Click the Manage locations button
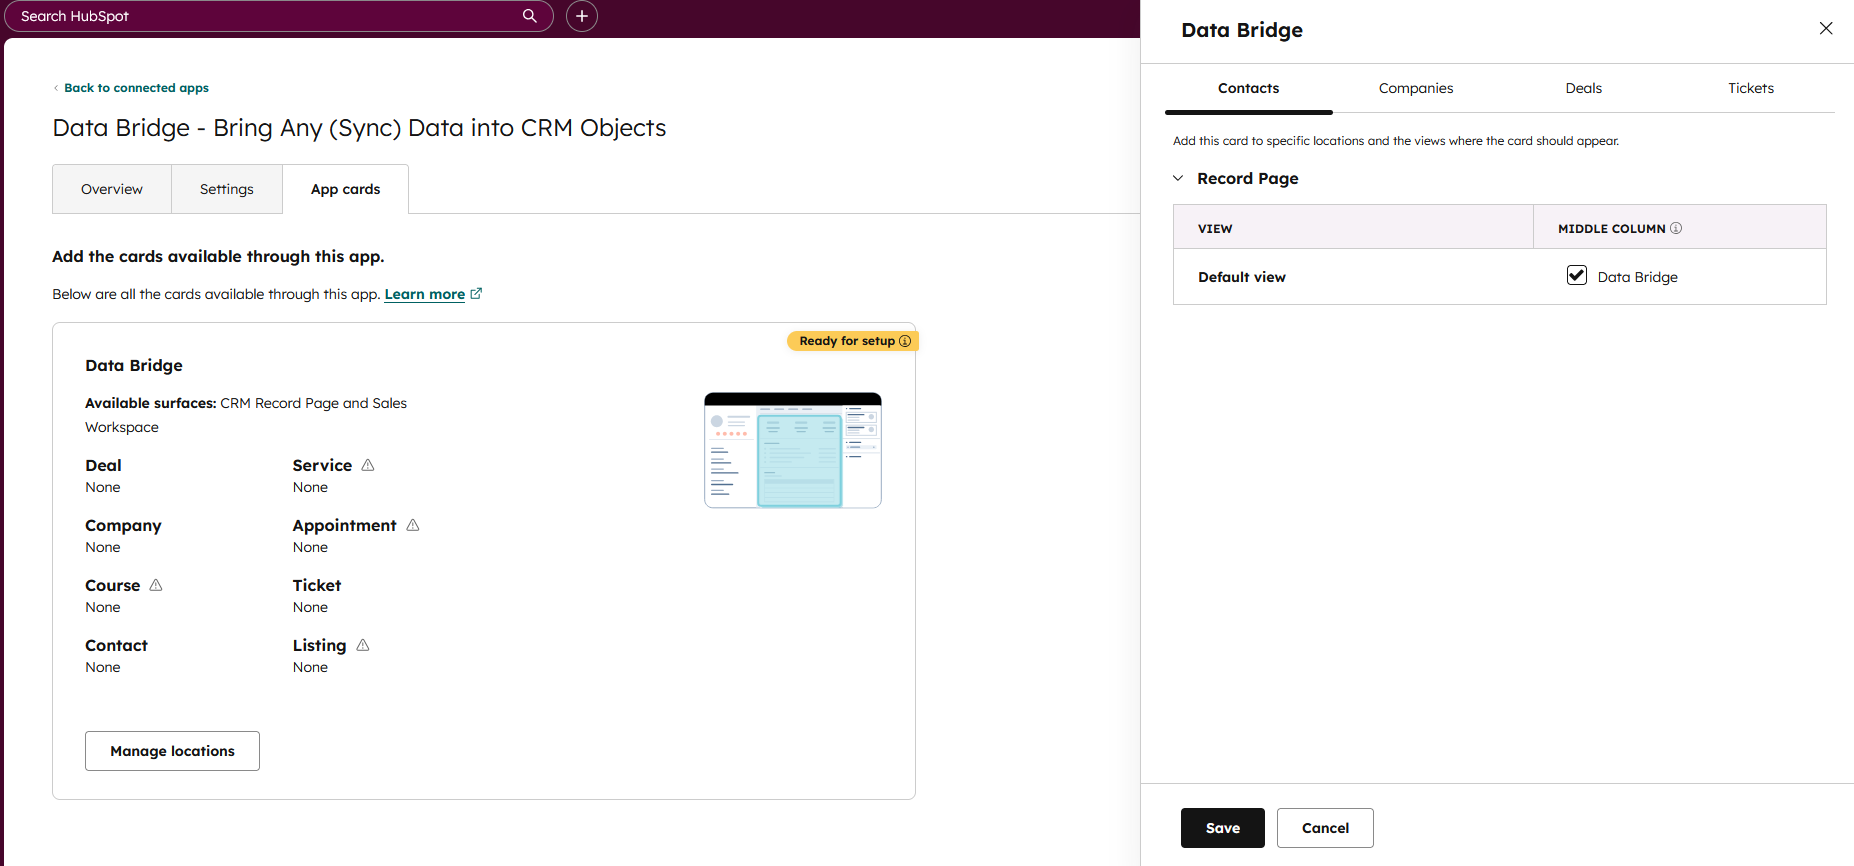Viewport: 1854px width, 866px height. (172, 751)
